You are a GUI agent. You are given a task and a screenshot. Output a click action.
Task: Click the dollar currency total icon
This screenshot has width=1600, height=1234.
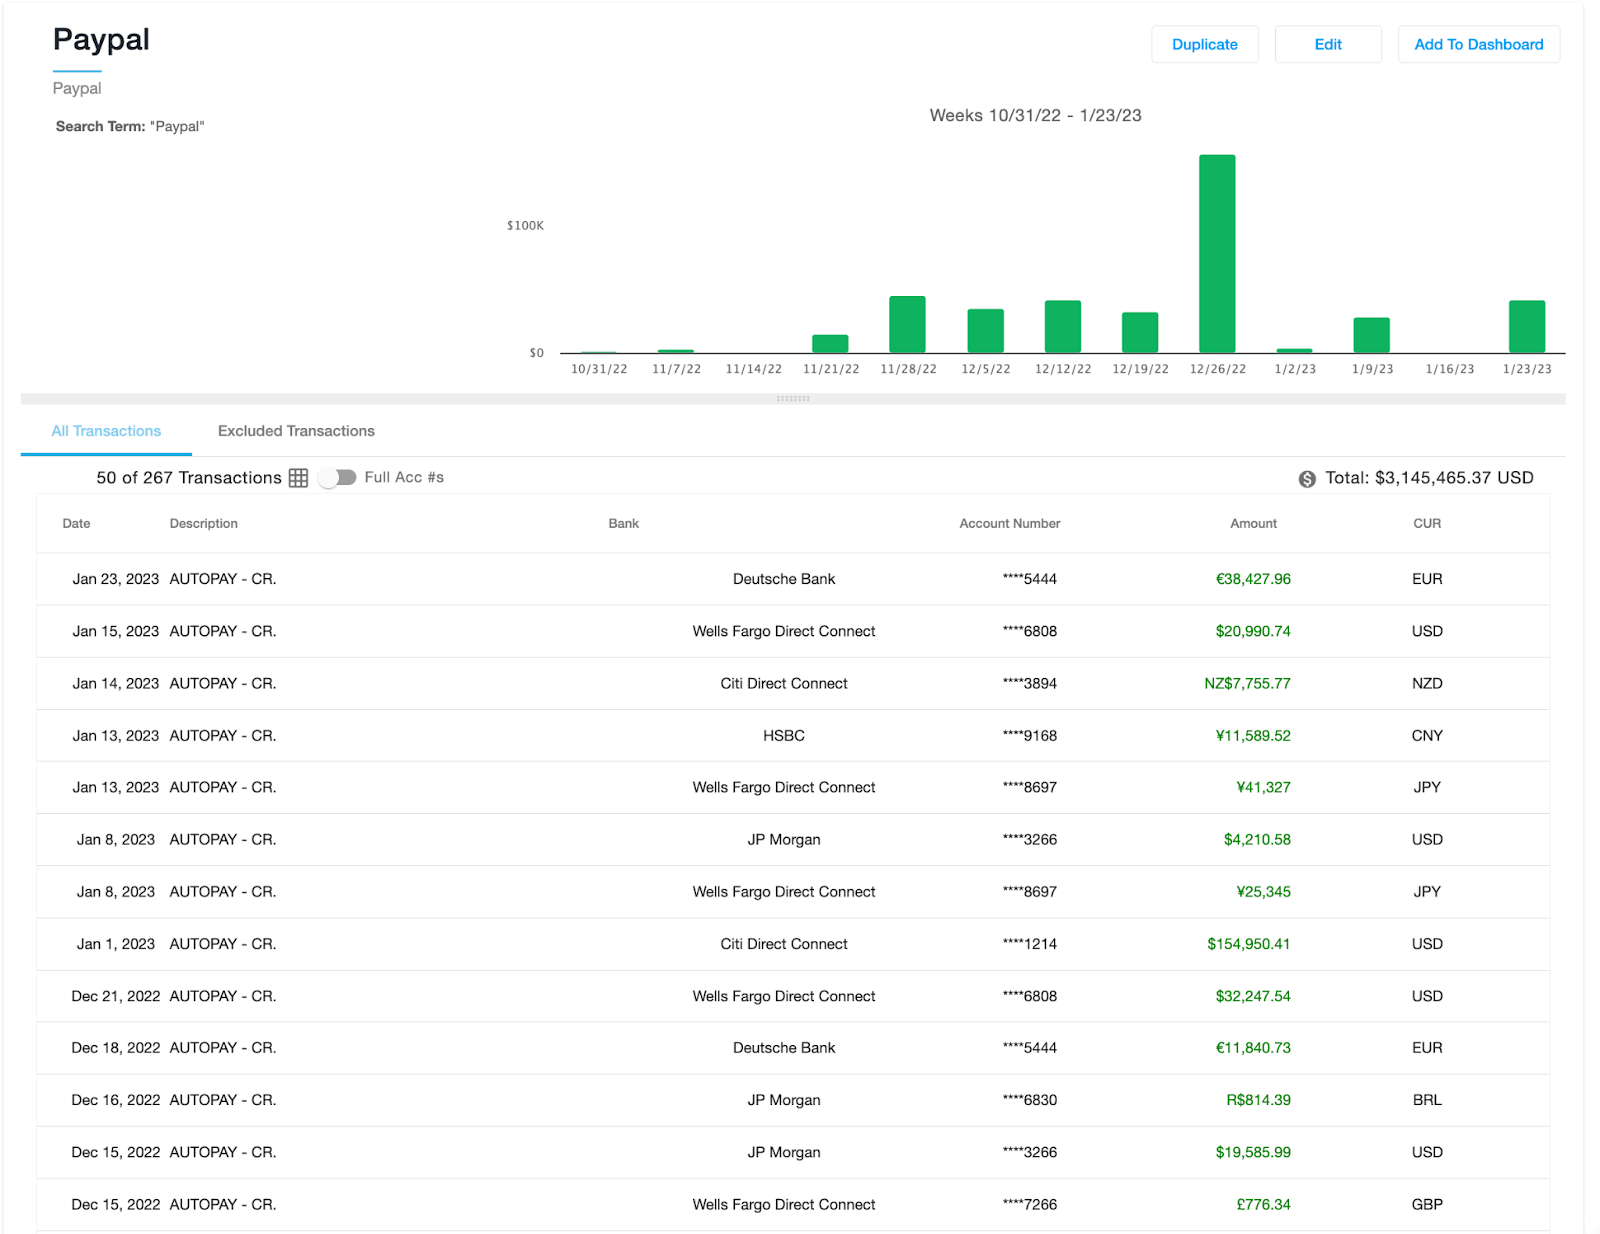click(1307, 479)
